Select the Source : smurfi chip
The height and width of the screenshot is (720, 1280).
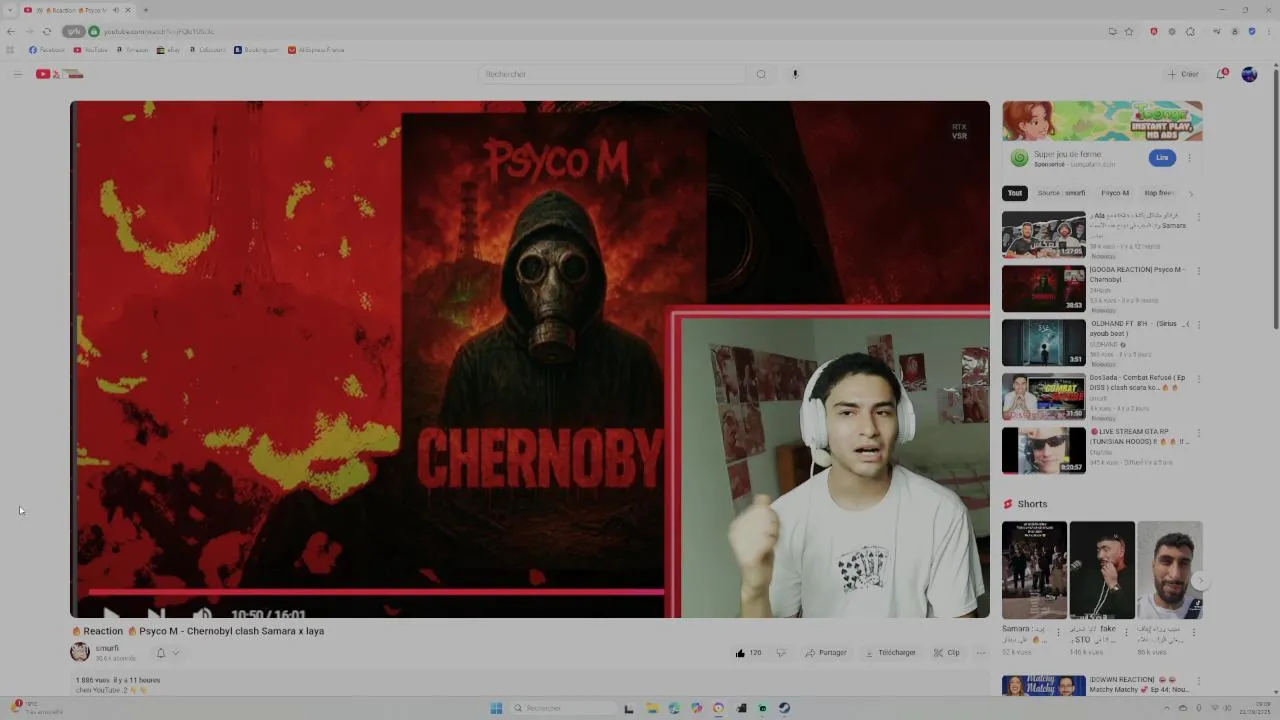[1061, 193]
